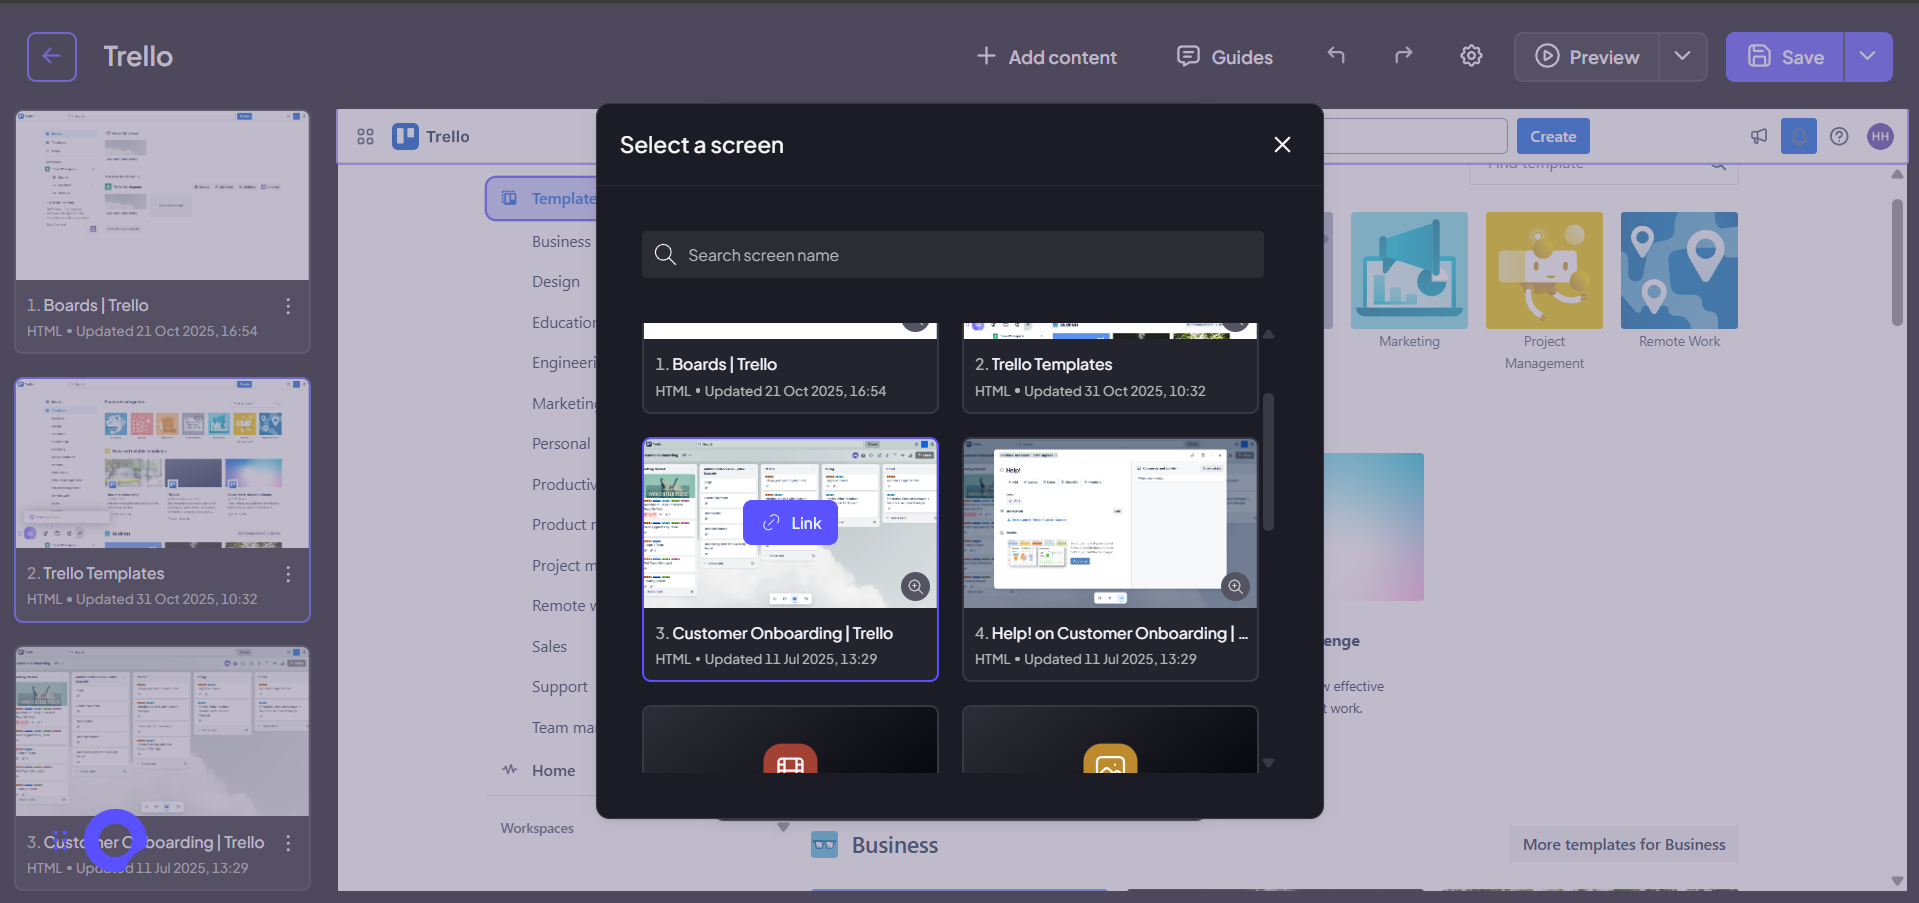Select the Boards | Trello sidebar thumbnail
This screenshot has width=1919, height=903.
click(162, 196)
